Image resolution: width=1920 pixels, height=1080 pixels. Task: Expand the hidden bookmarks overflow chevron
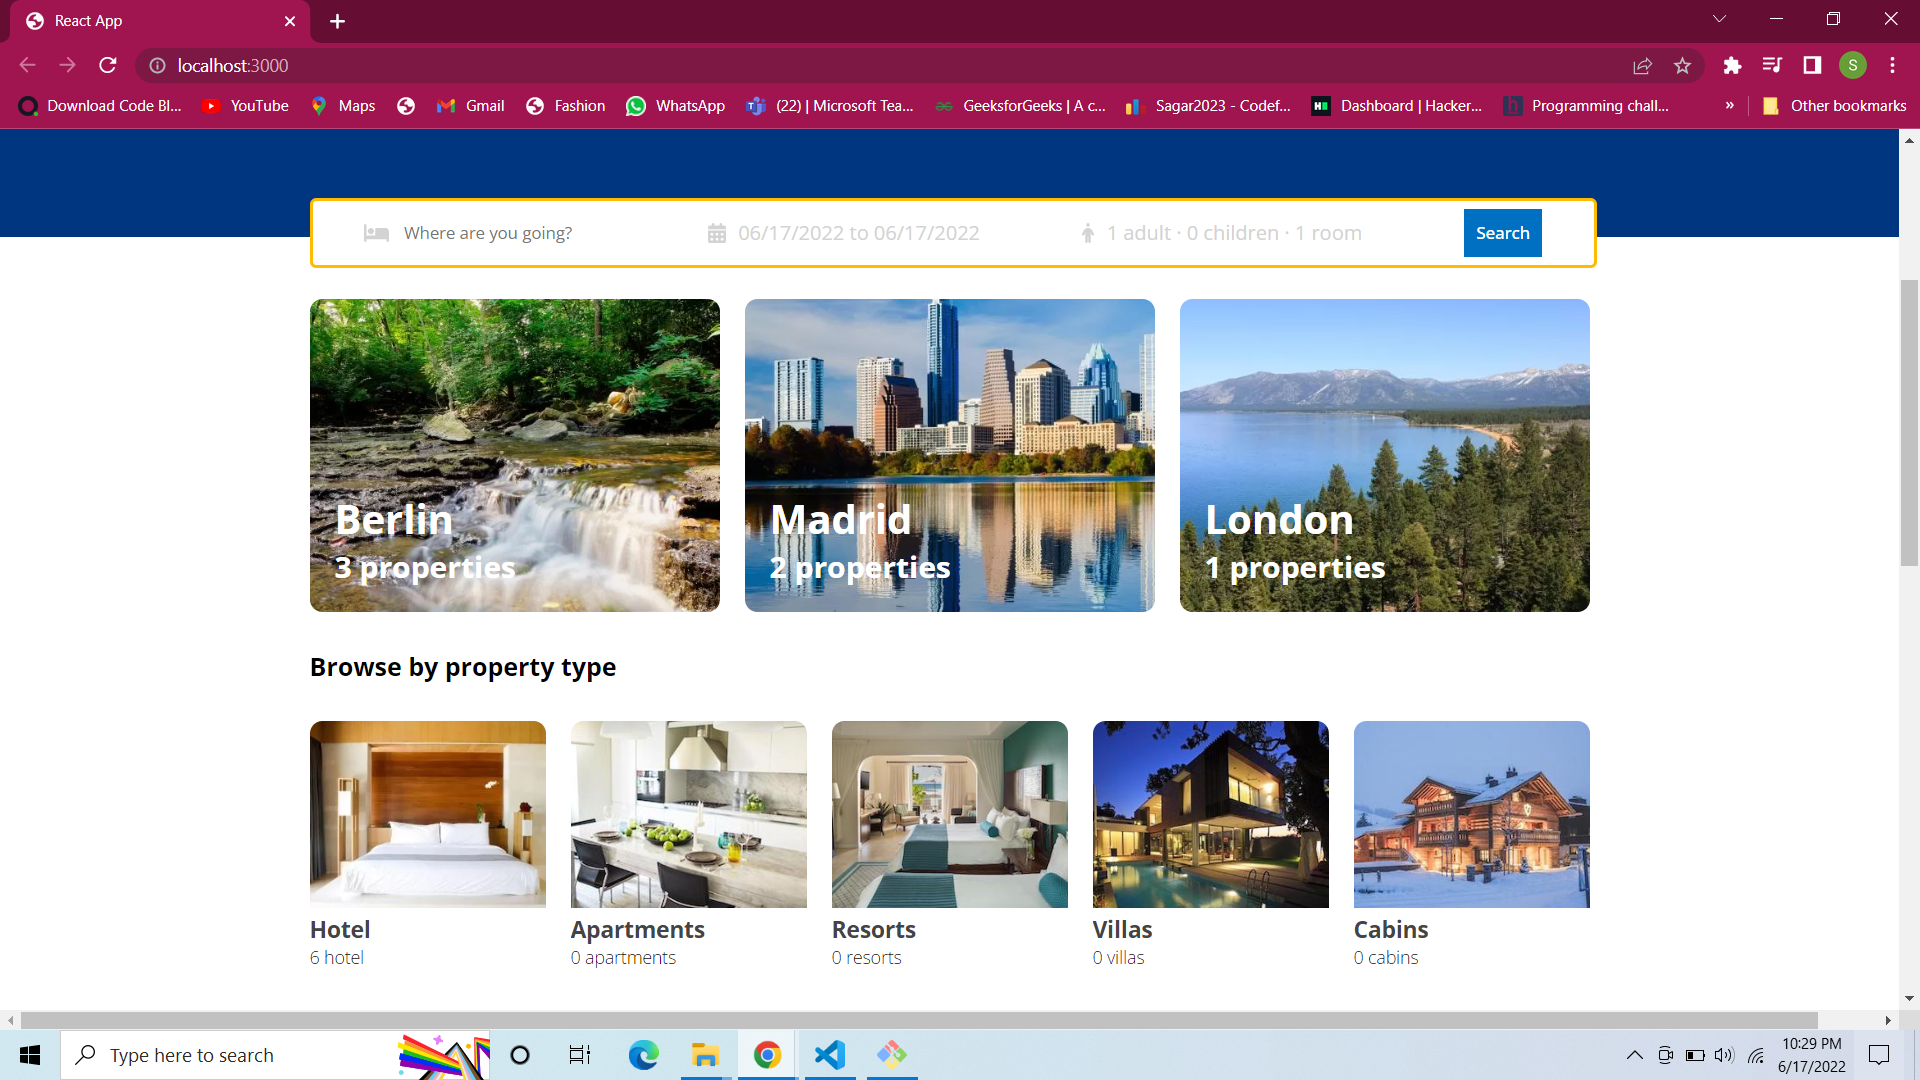tap(1729, 105)
